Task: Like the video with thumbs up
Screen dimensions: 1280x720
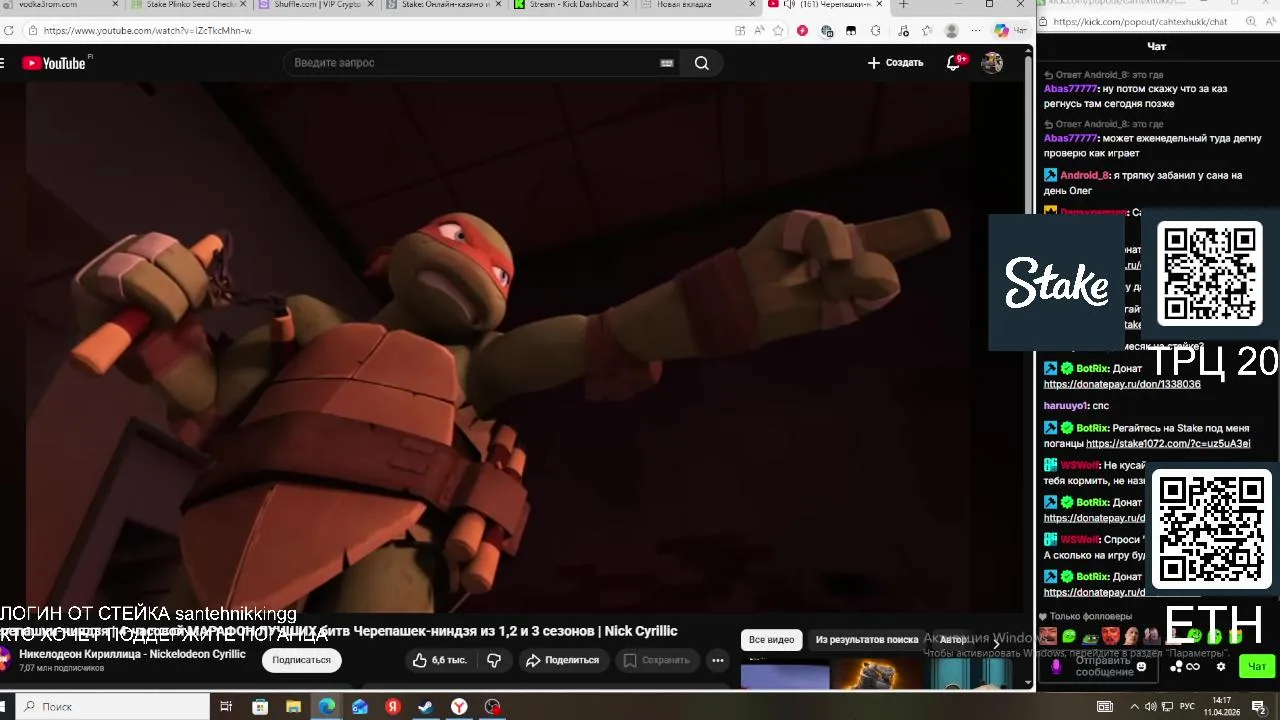Action: 440,660
